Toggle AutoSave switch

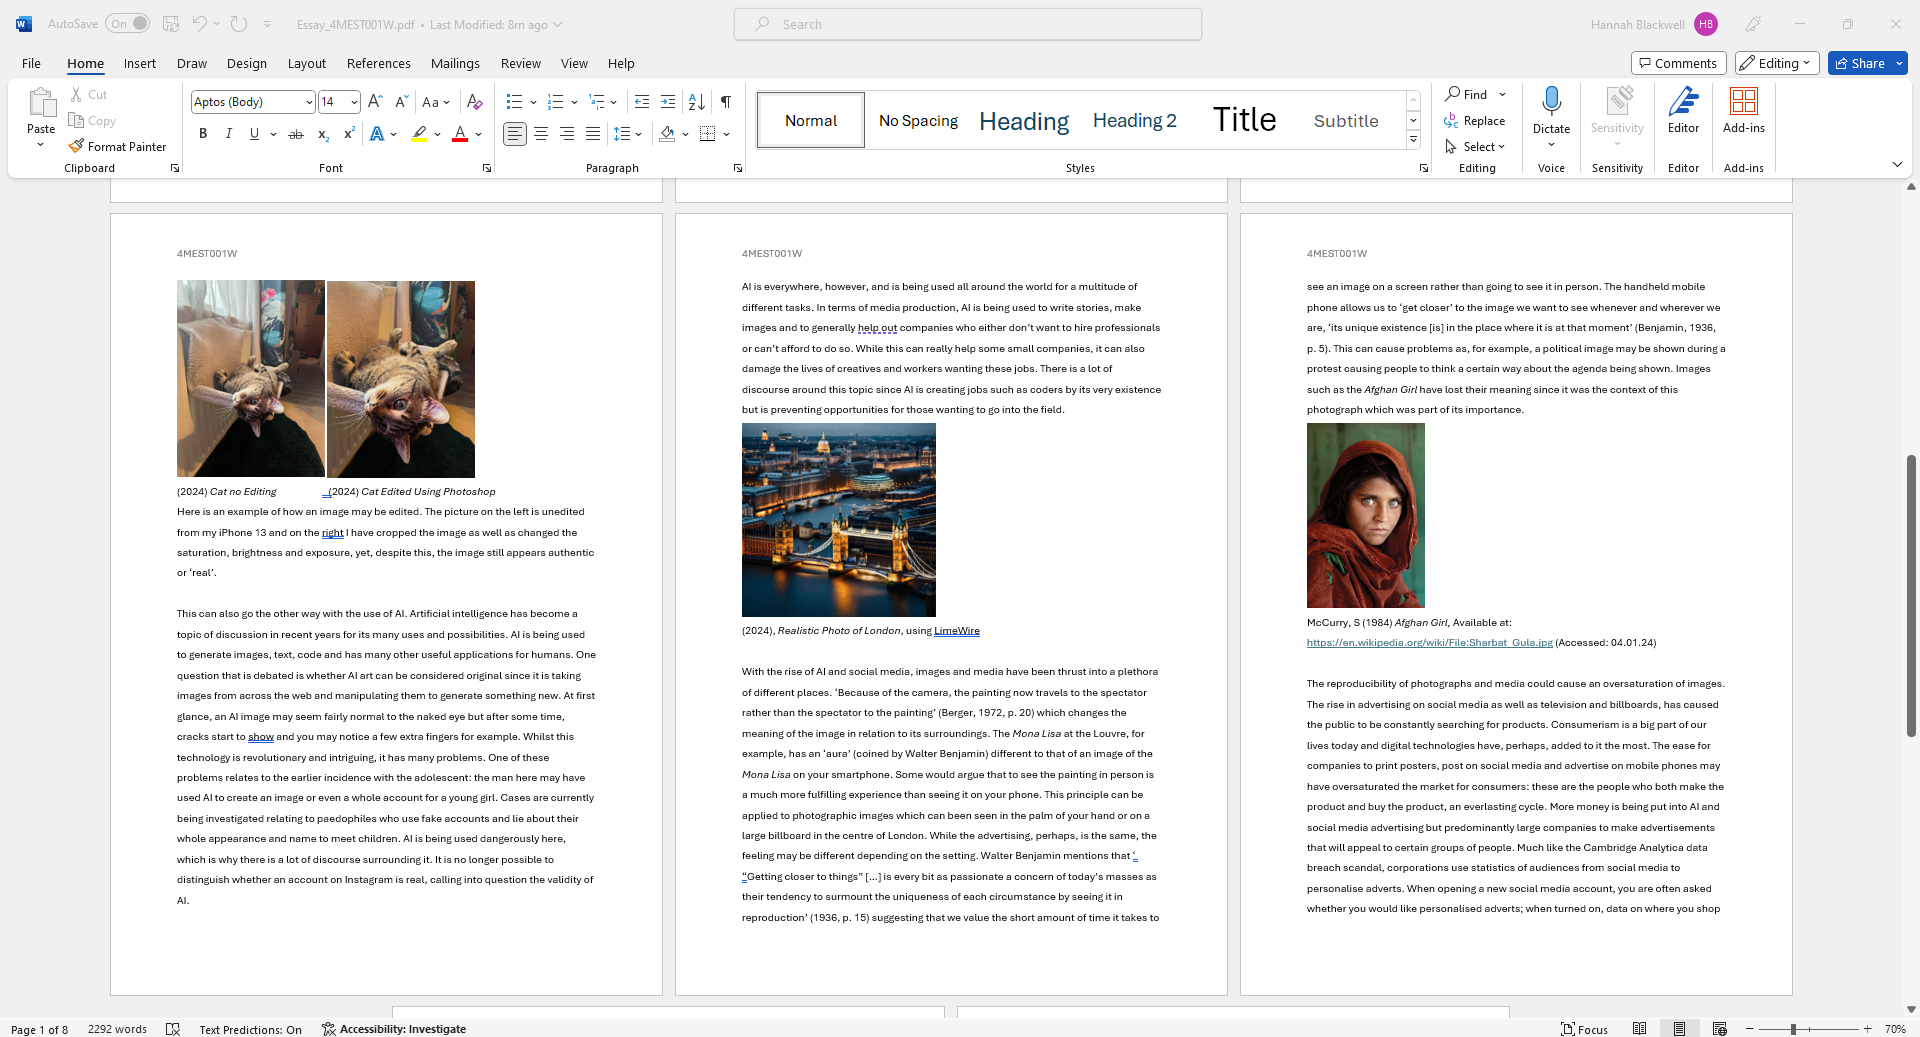tap(128, 24)
